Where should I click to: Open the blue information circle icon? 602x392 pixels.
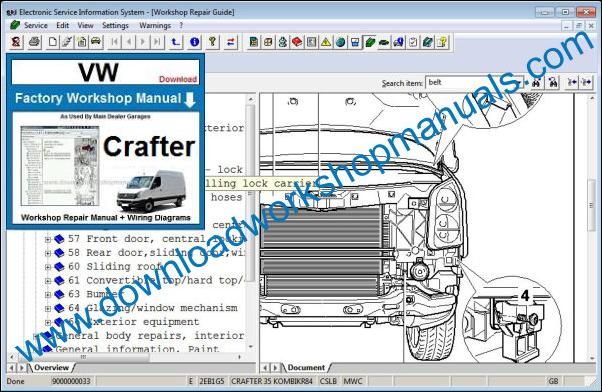(x=194, y=42)
